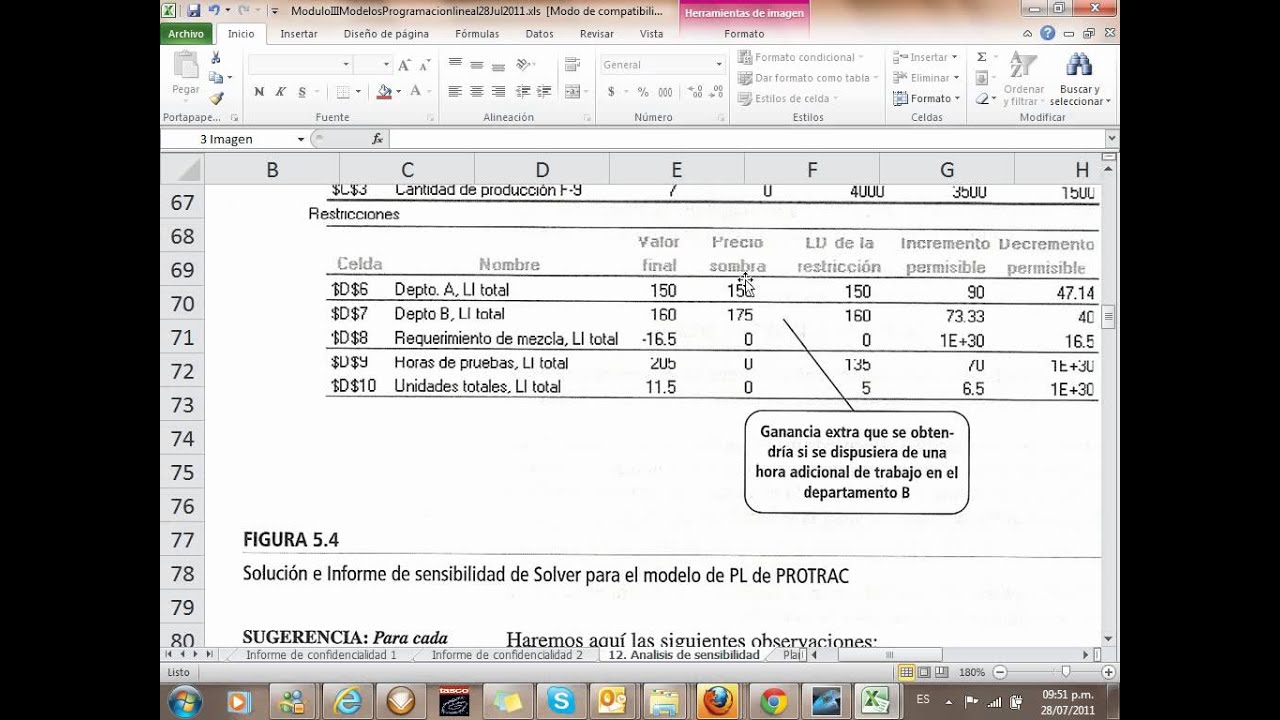Click the percent style icon

click(x=642, y=92)
